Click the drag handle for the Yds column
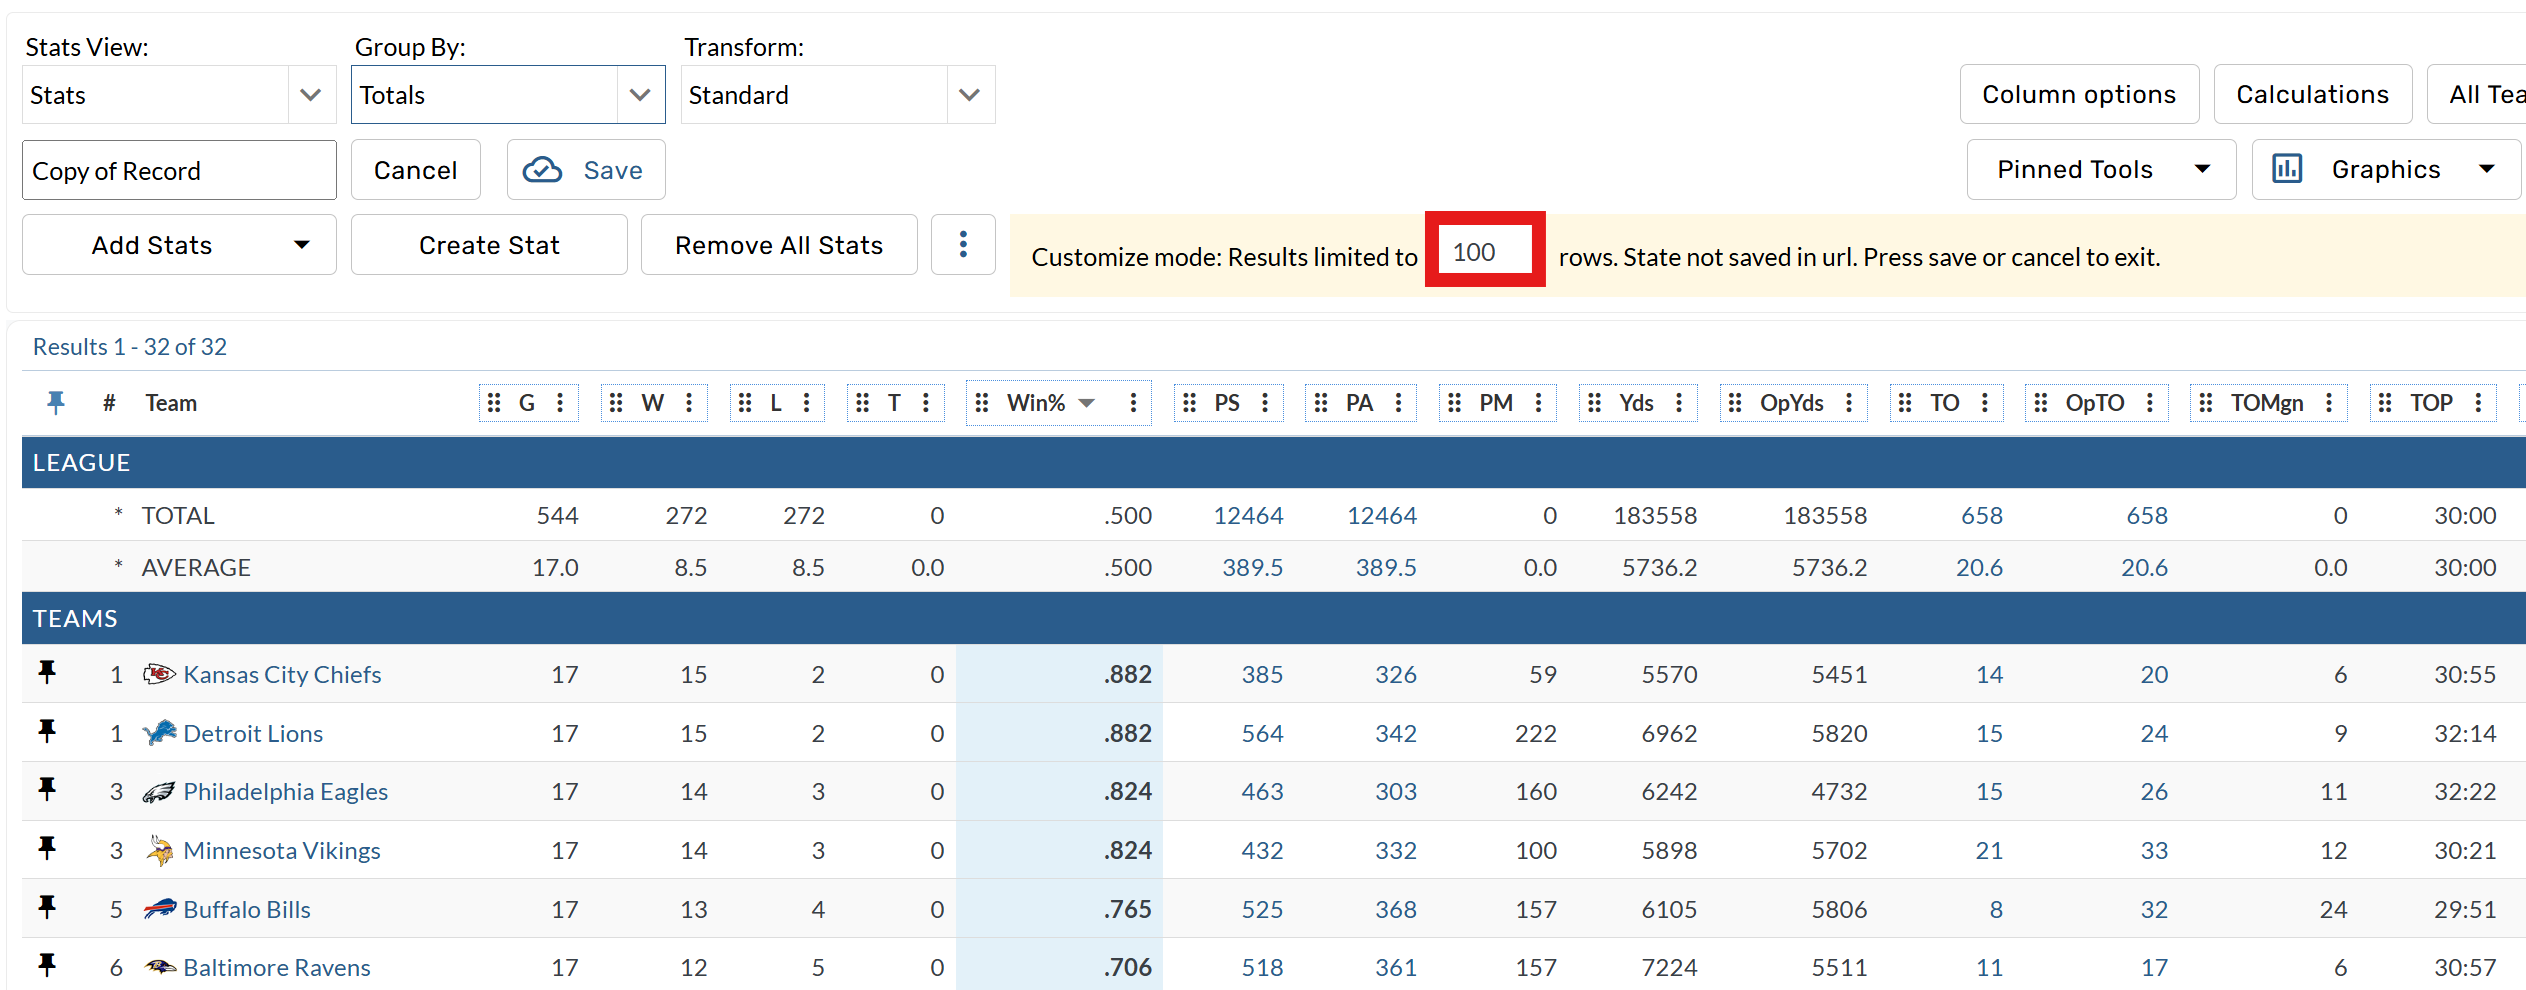 click(1595, 403)
